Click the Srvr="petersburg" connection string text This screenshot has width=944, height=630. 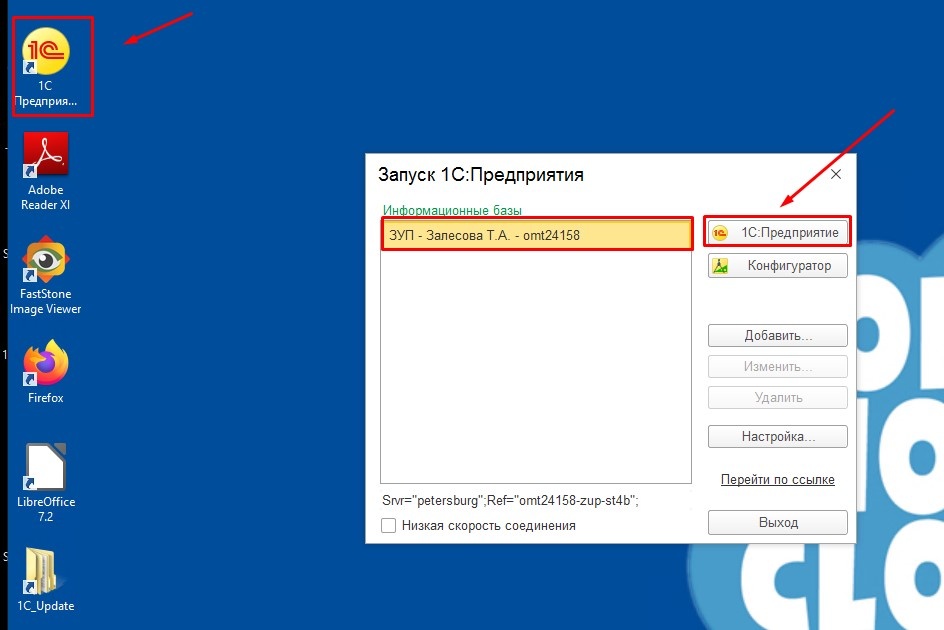510,501
